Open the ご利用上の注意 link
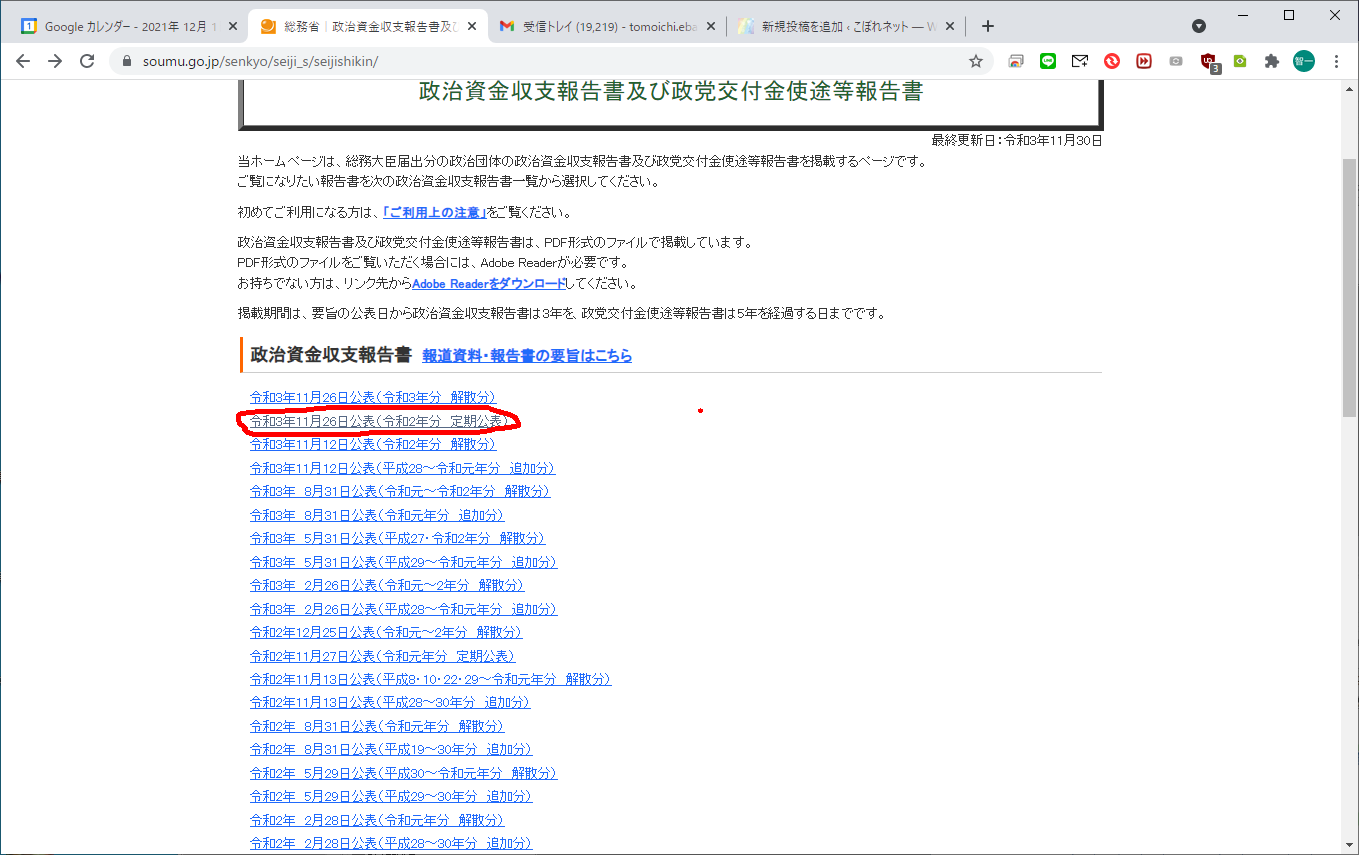This screenshot has height=855, width=1359. click(434, 213)
